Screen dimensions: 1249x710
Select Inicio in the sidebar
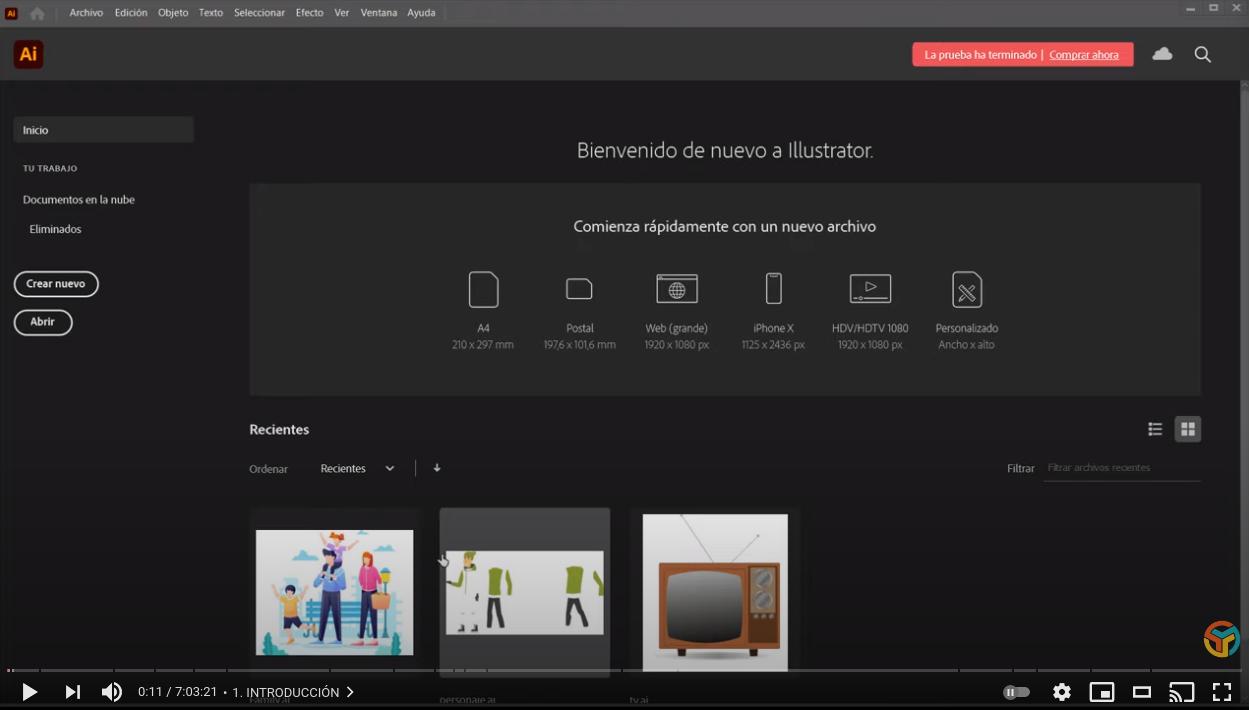pyautogui.click(x=103, y=130)
